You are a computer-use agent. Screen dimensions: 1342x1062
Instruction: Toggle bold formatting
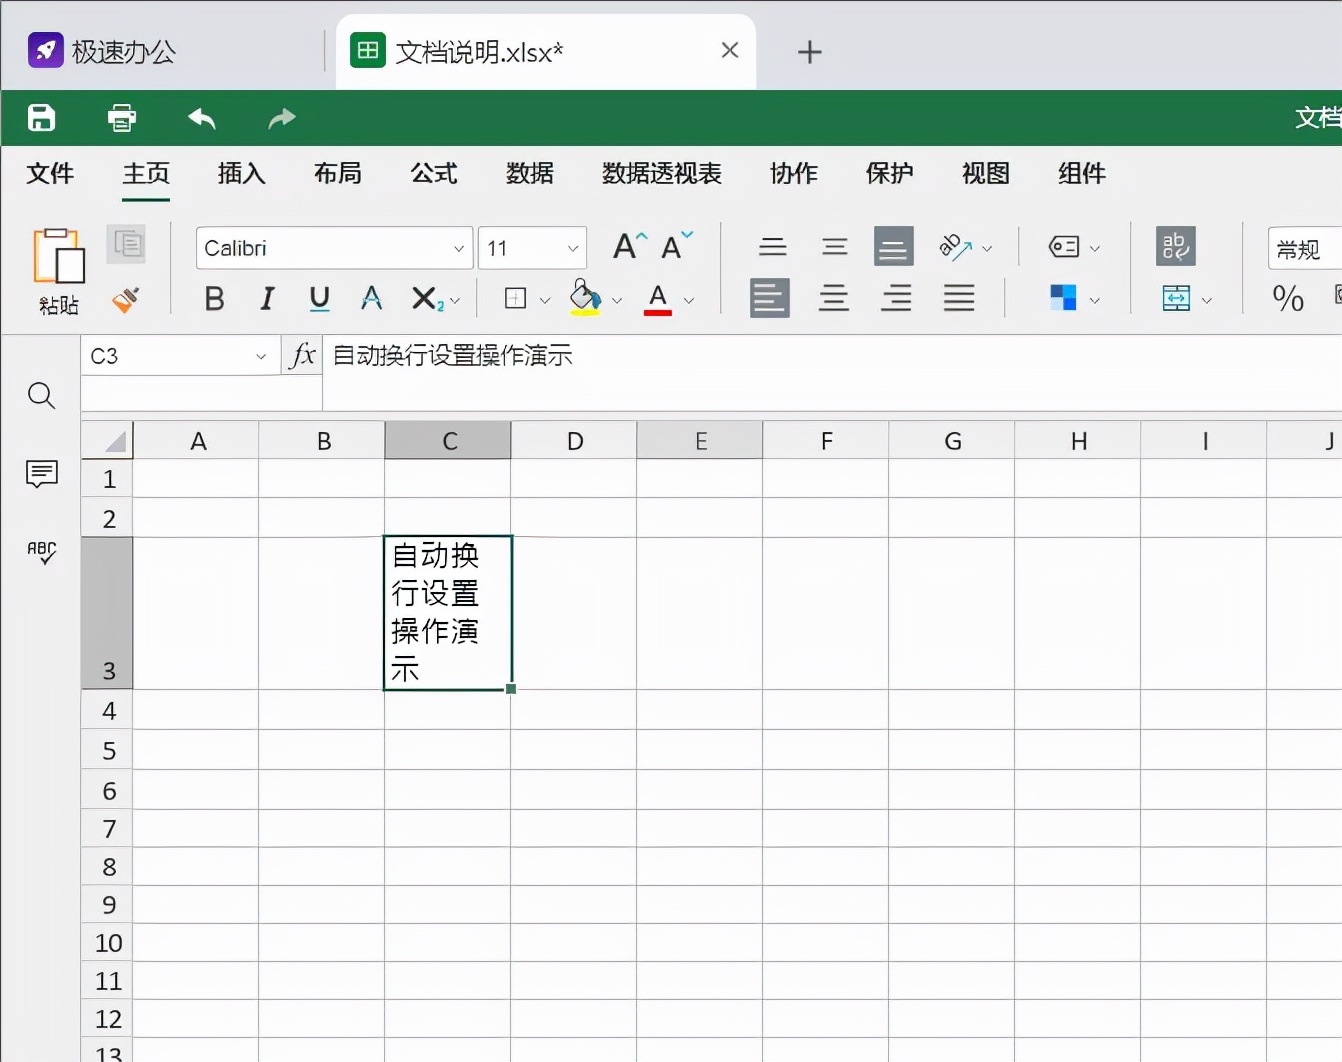tap(214, 298)
